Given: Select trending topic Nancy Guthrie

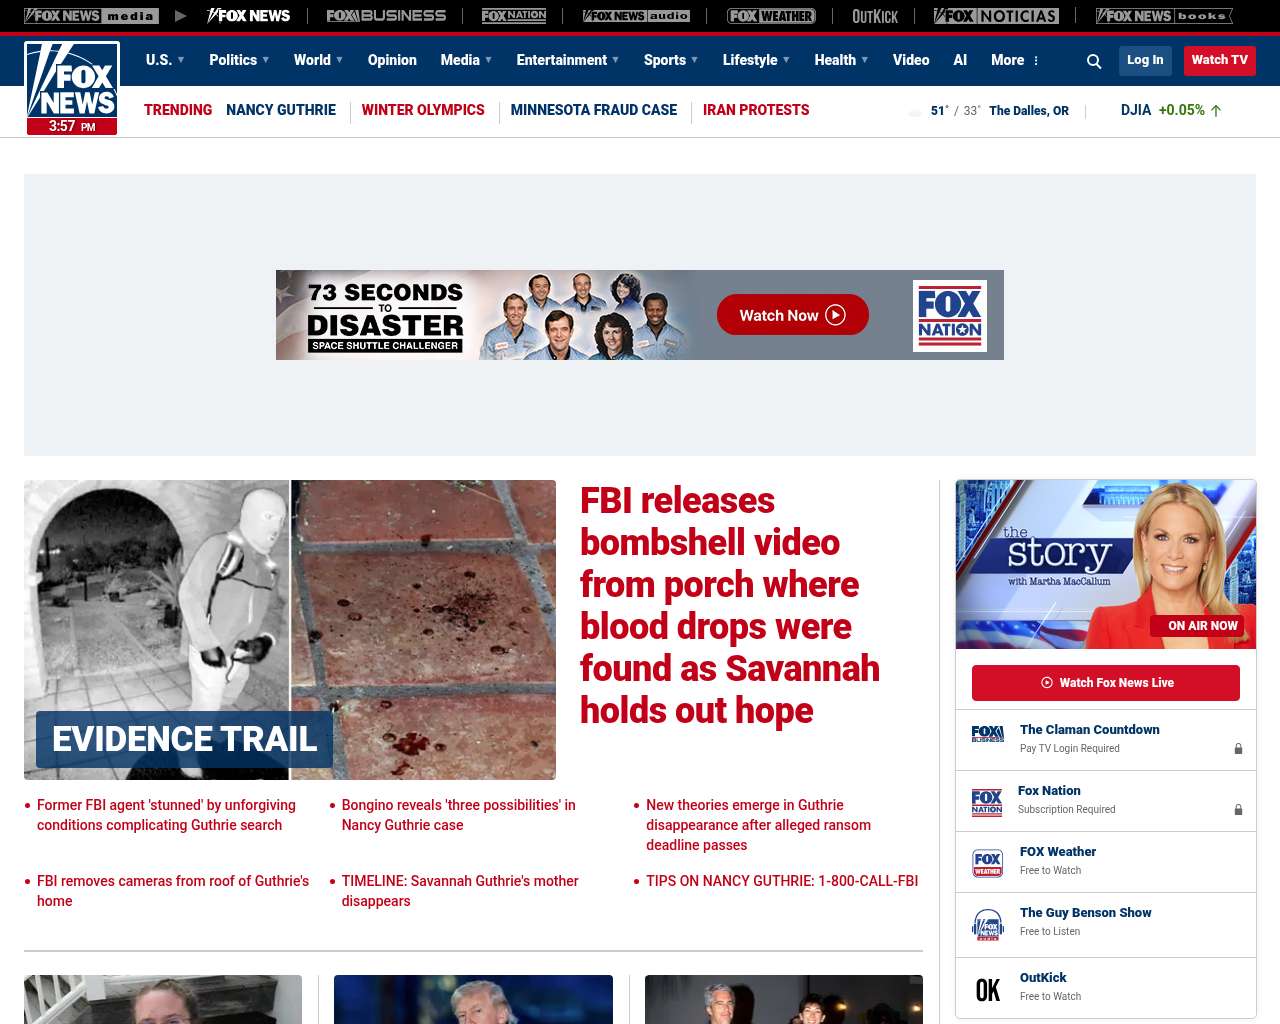Looking at the screenshot, I should [x=281, y=110].
